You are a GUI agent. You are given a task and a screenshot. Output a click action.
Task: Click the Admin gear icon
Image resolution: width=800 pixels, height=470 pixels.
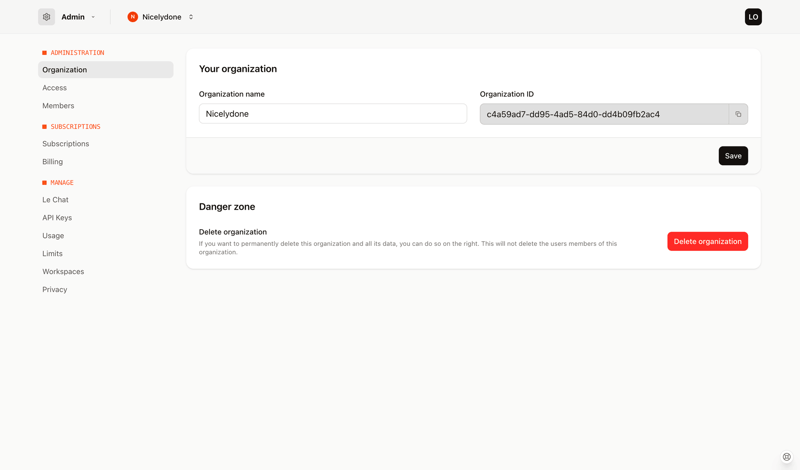coord(46,17)
